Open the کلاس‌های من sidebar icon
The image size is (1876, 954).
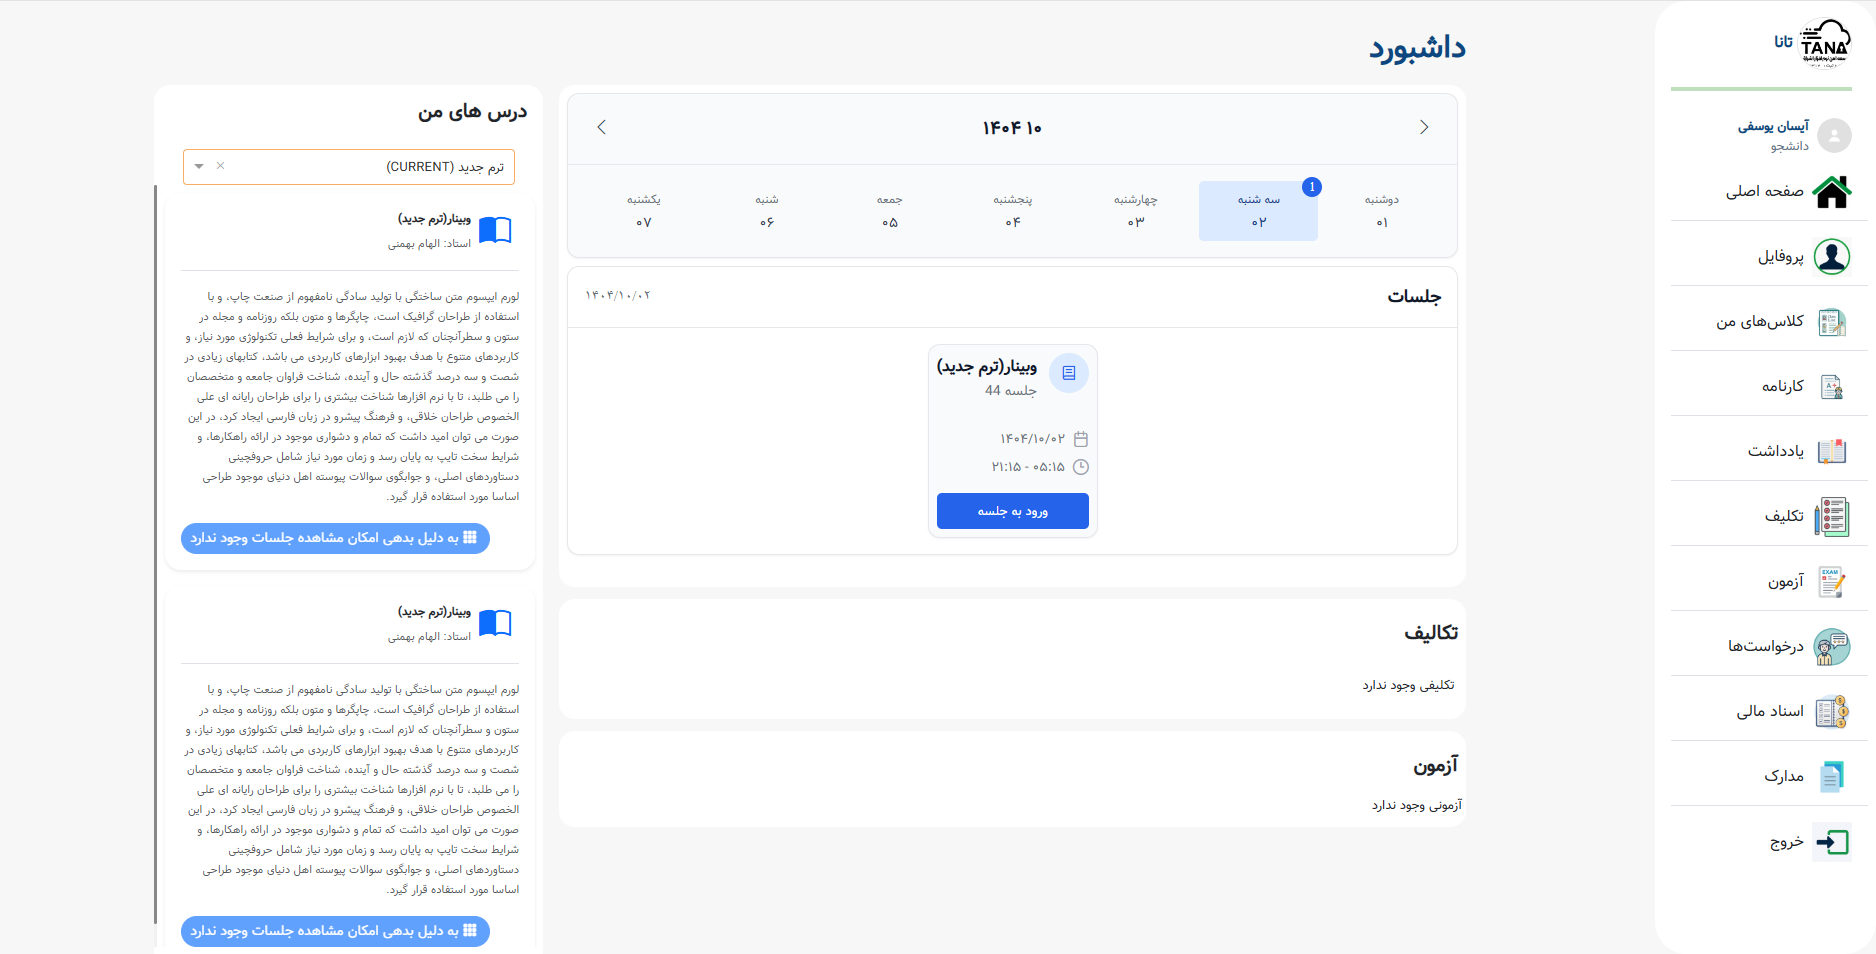(x=1831, y=322)
